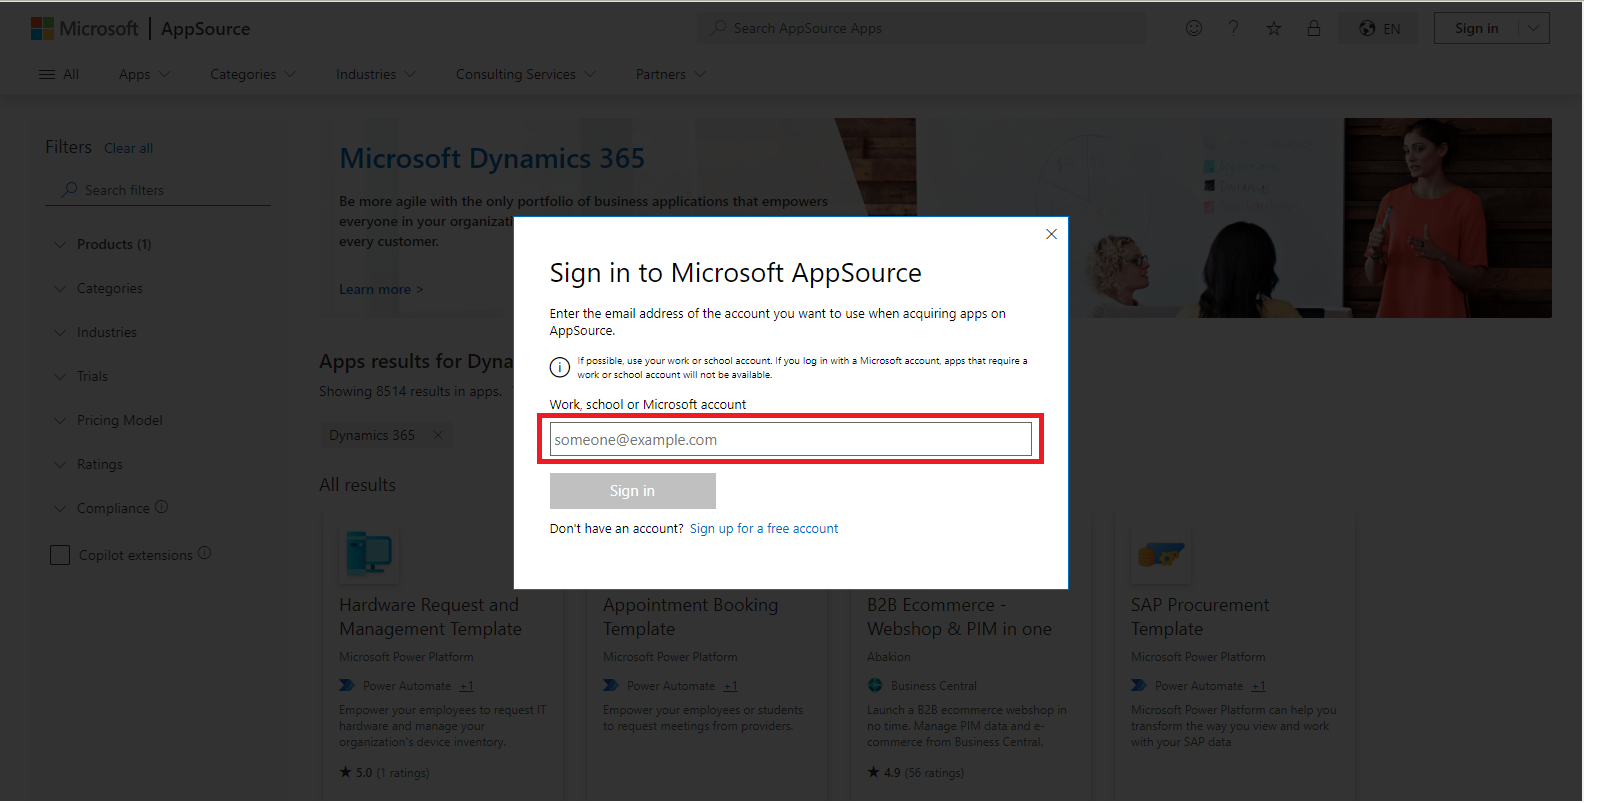1599x803 pixels.
Task: Click the feedback smiley icon
Action: 1194,28
